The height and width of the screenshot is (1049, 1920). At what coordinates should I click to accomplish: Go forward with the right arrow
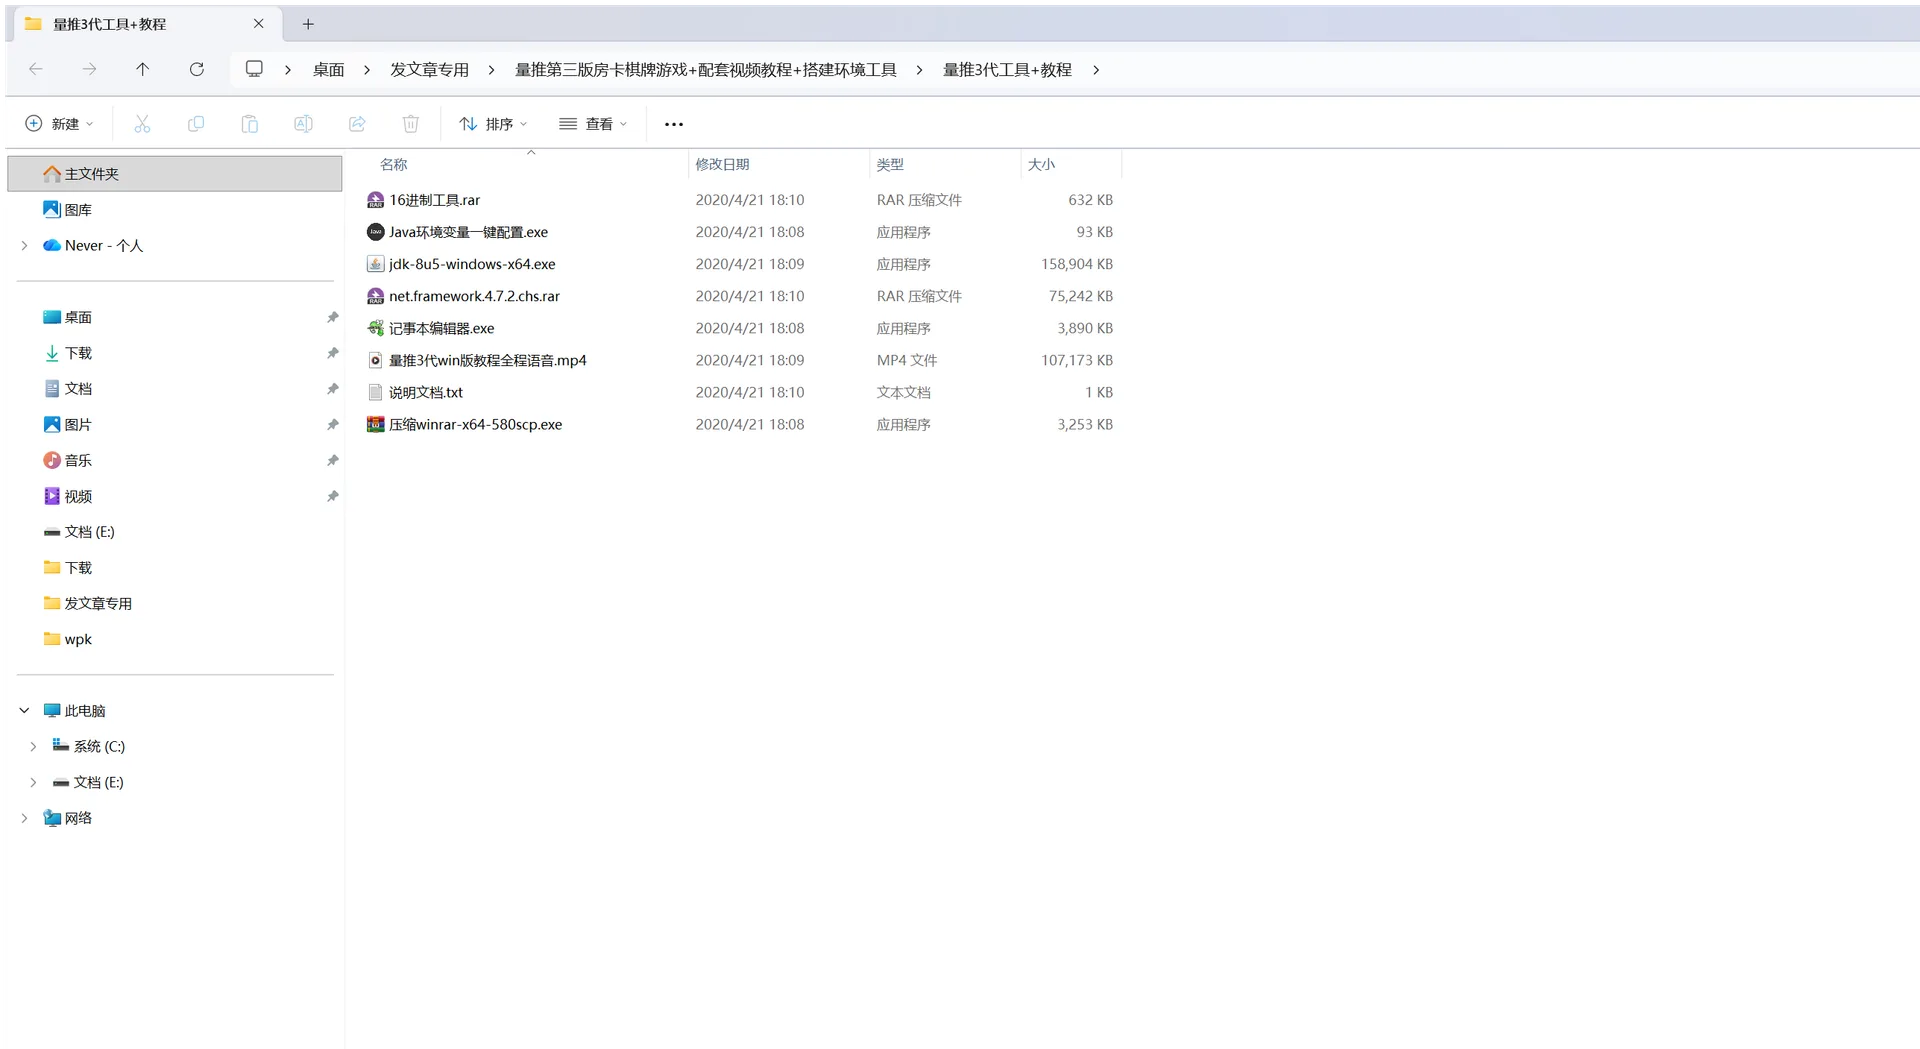point(89,69)
